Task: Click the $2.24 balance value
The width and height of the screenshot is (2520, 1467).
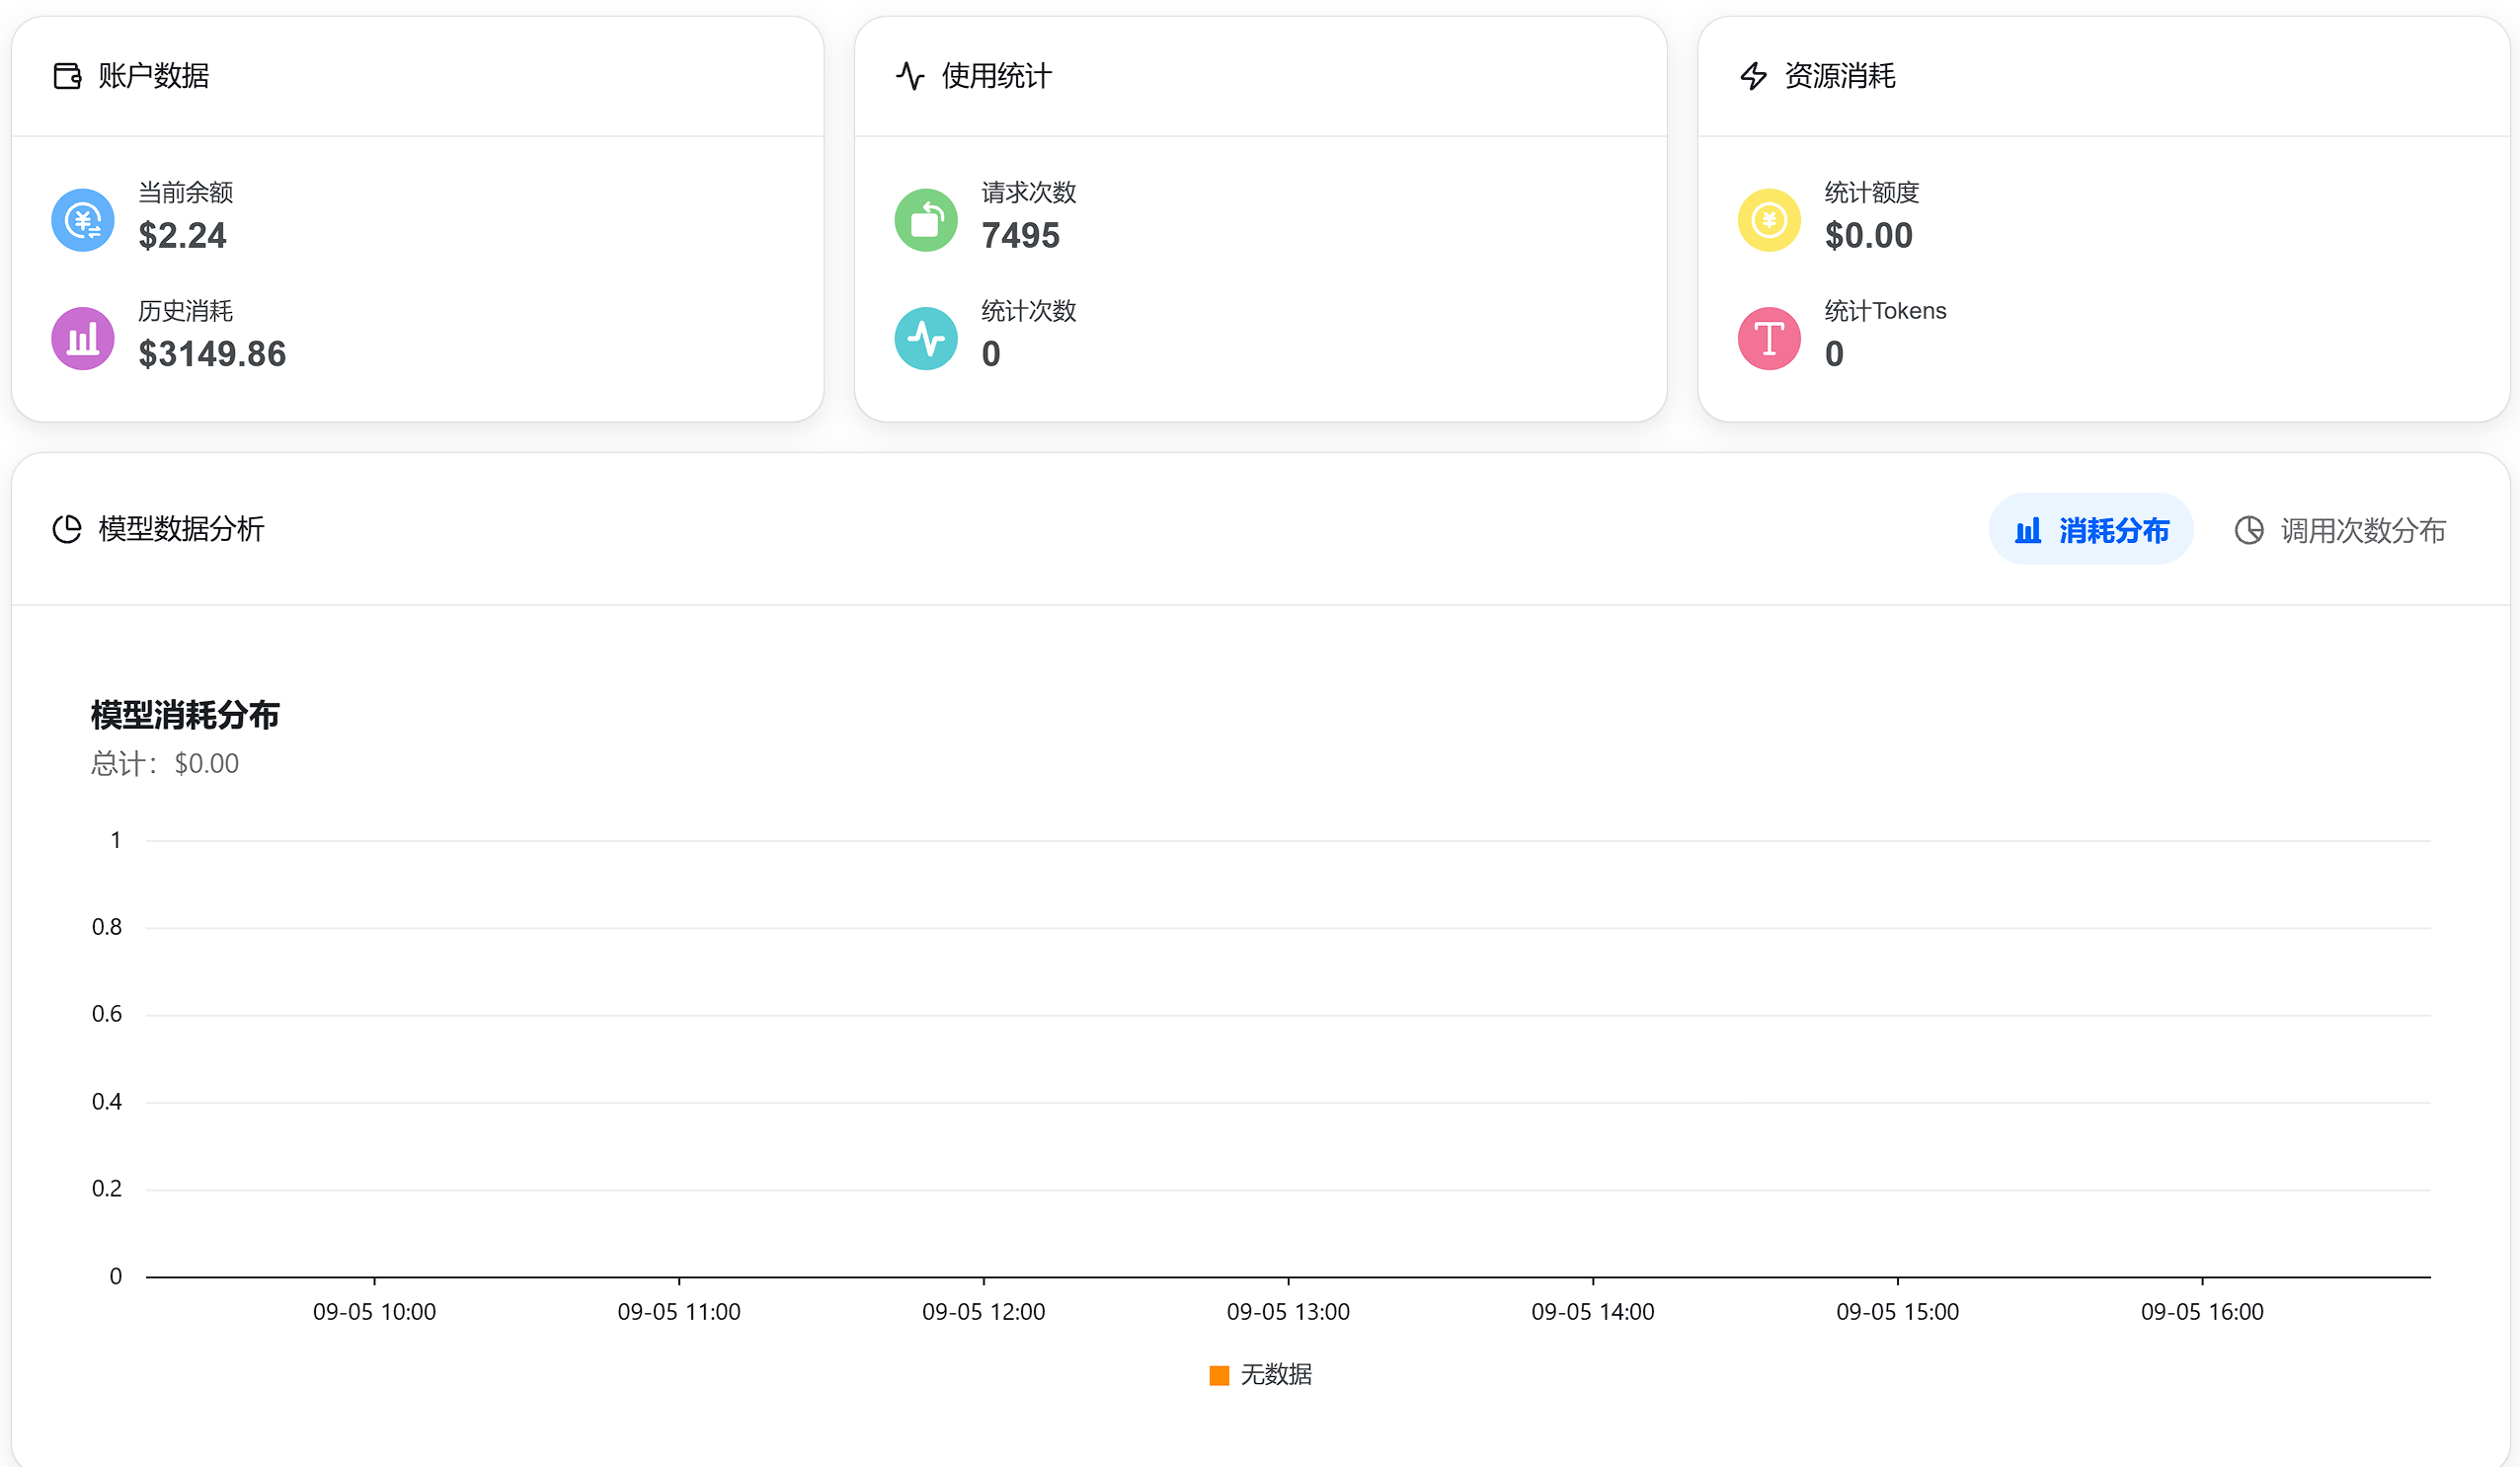Action: 182,236
